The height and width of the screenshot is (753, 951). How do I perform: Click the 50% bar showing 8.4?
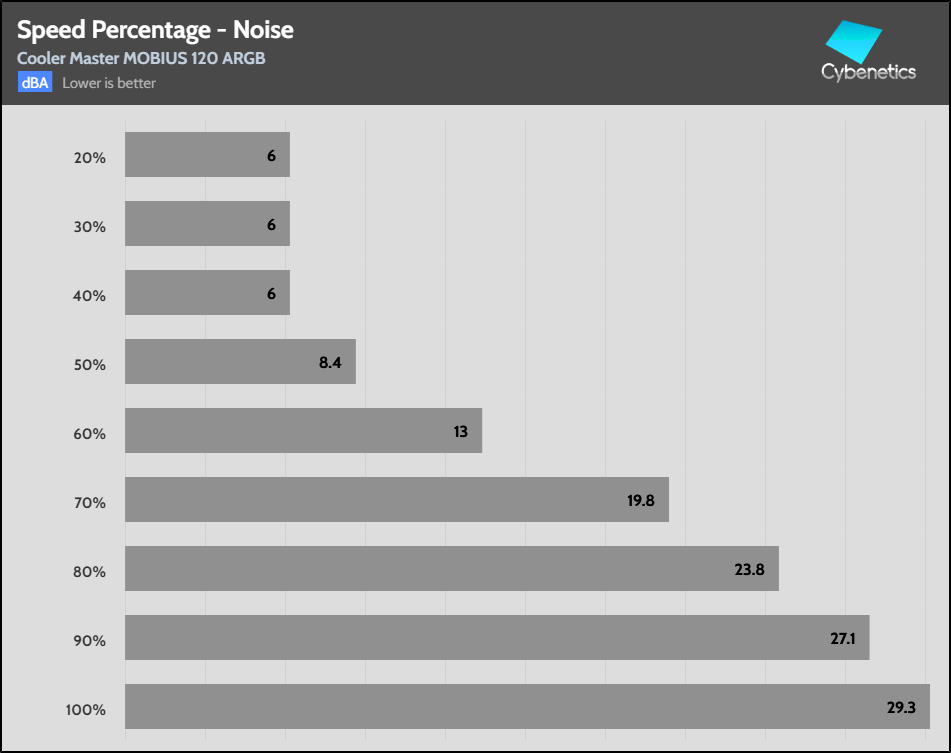pos(240,362)
